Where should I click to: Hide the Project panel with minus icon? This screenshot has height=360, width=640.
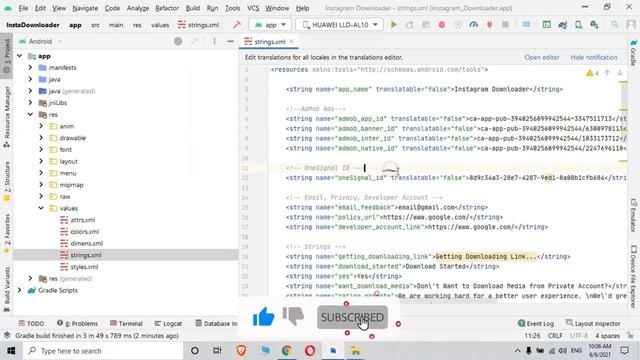(230, 41)
